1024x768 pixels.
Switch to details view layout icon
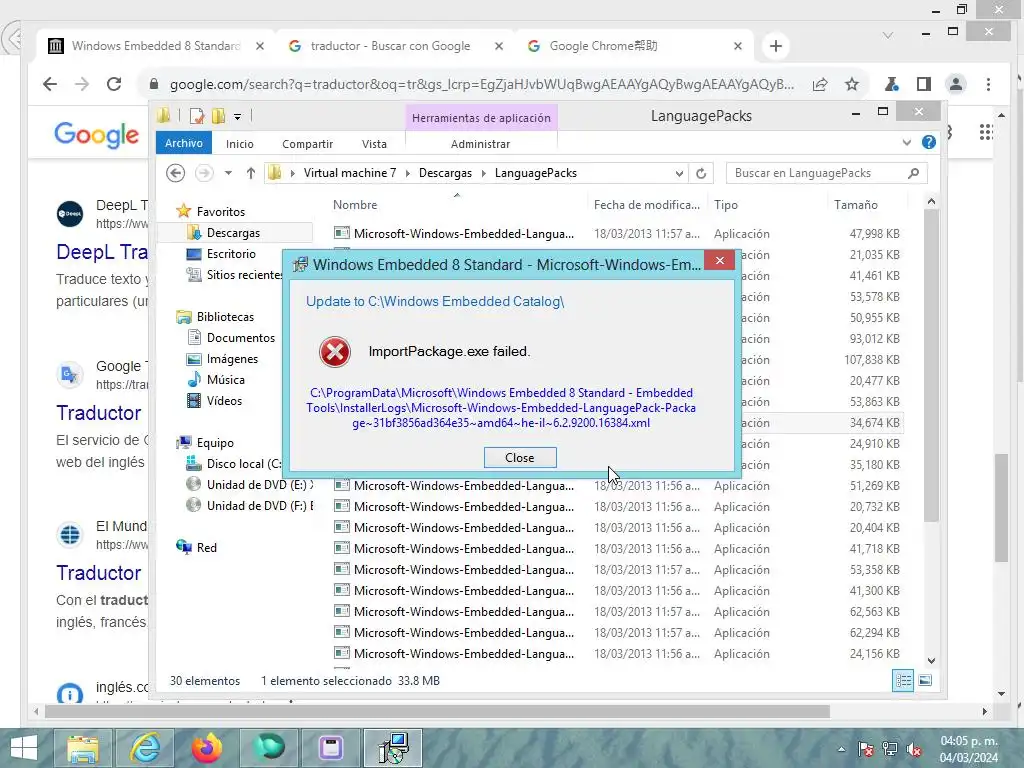point(903,680)
